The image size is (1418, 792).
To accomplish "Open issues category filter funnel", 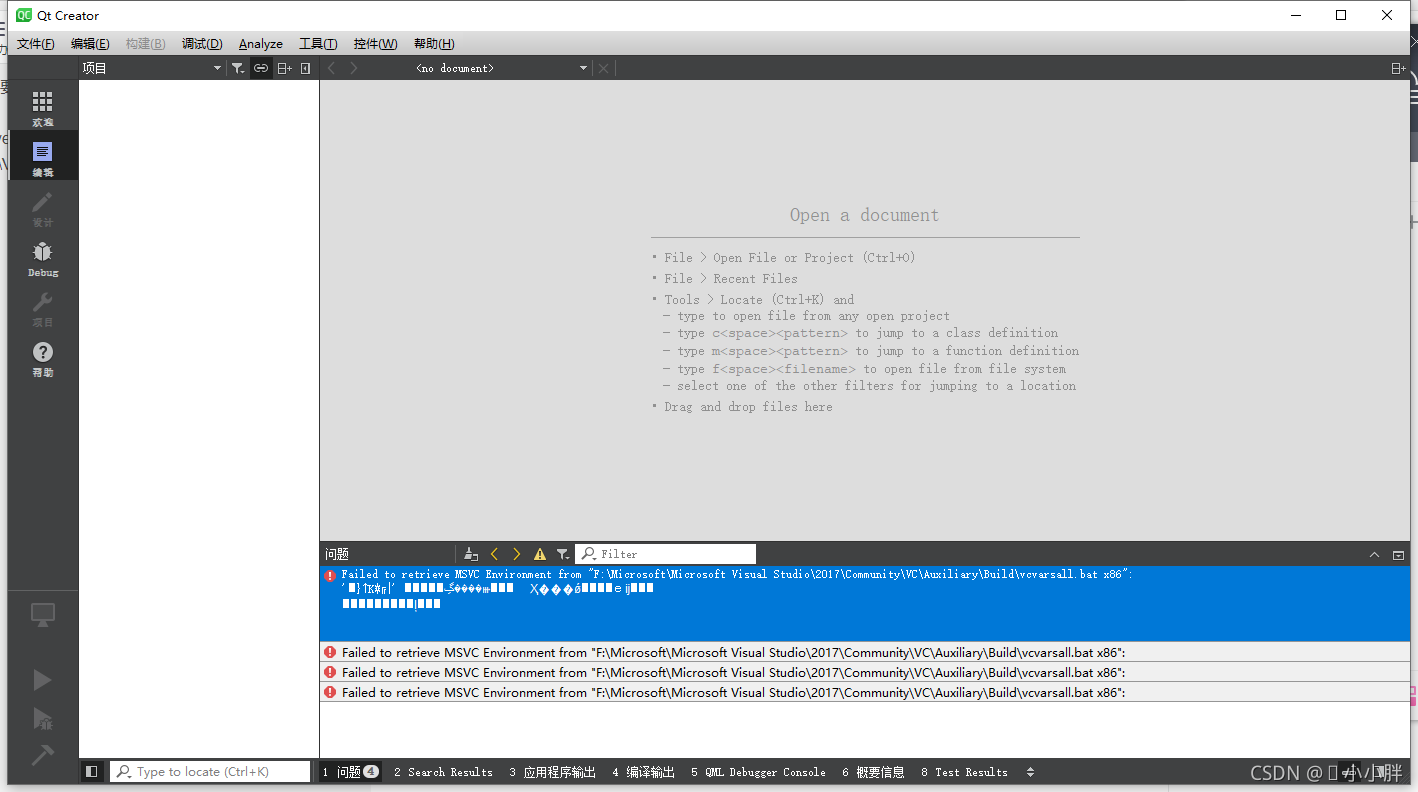I will pos(563,554).
